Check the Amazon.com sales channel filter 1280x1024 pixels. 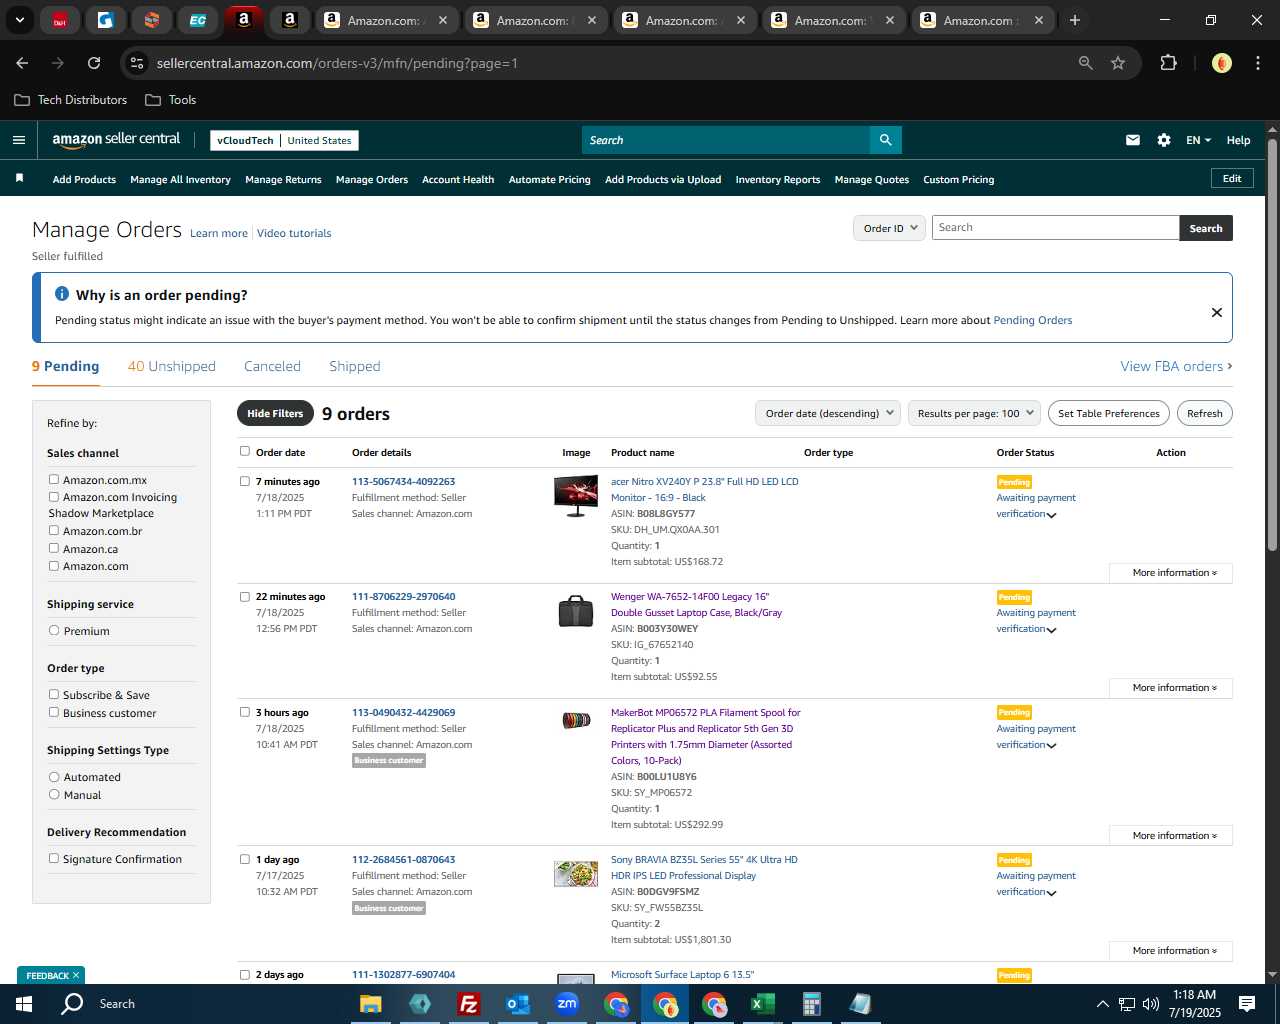click(x=54, y=565)
